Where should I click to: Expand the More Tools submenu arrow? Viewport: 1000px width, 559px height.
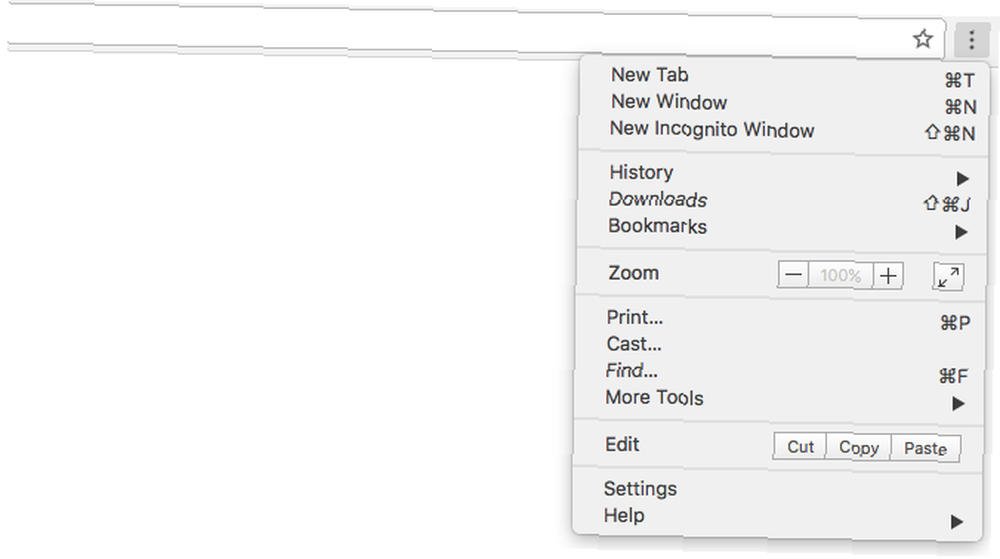tap(958, 403)
